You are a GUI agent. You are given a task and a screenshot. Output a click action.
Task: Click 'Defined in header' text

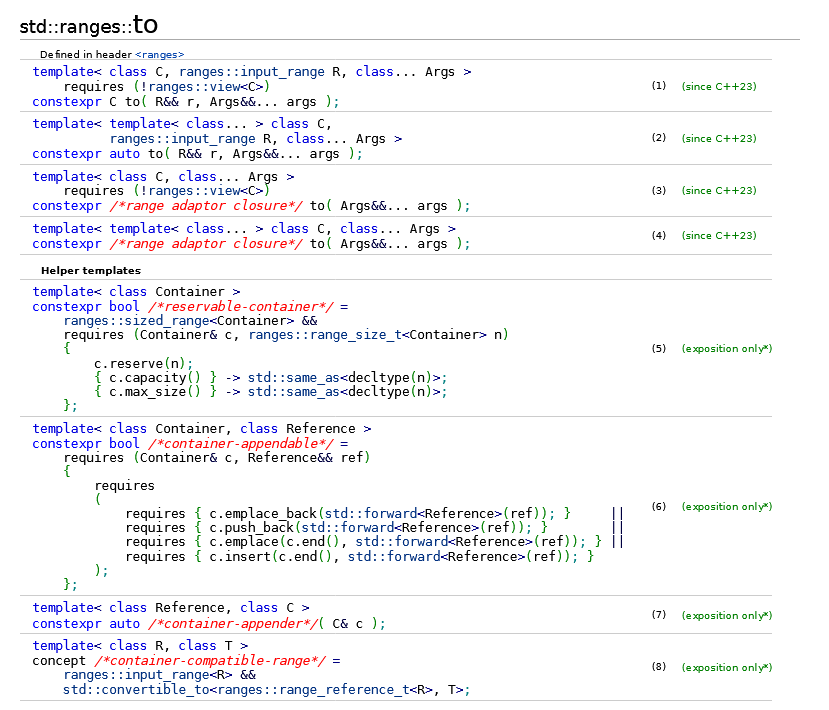click(86, 54)
